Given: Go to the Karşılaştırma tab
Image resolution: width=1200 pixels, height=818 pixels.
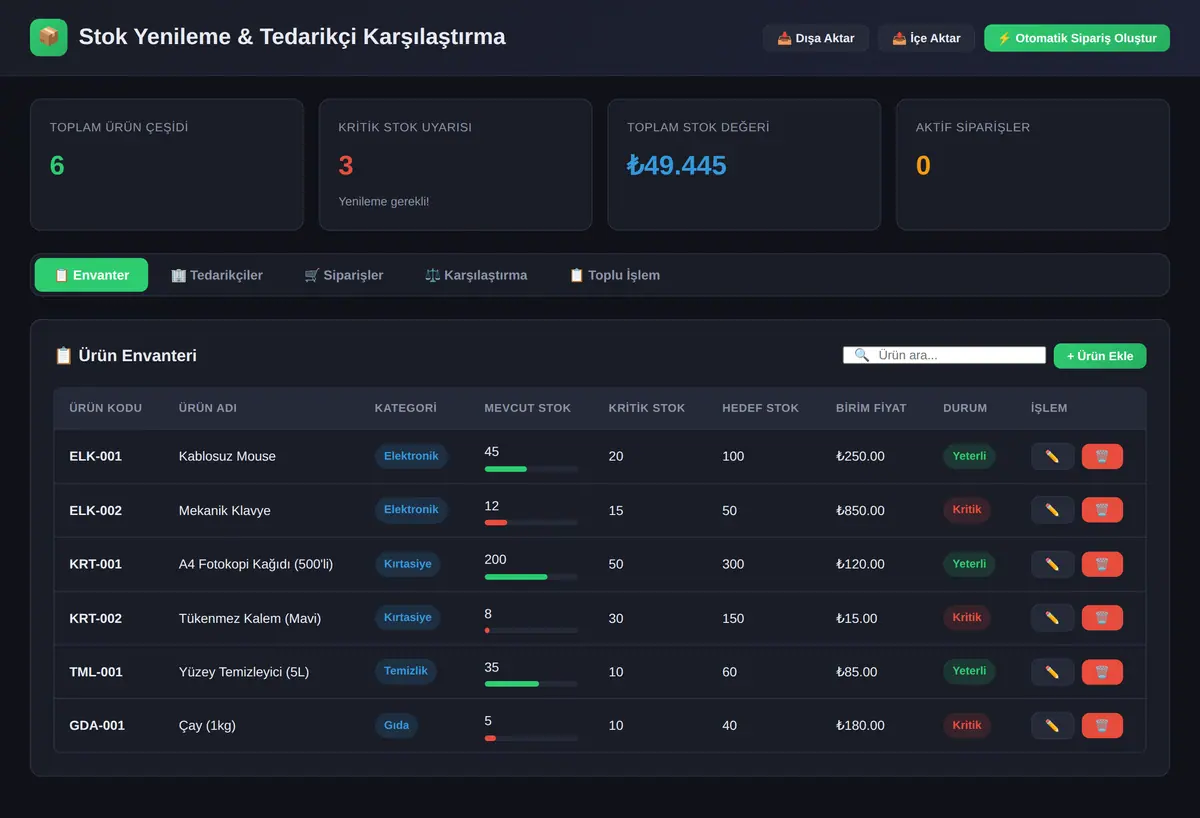Looking at the screenshot, I should [x=476, y=275].
